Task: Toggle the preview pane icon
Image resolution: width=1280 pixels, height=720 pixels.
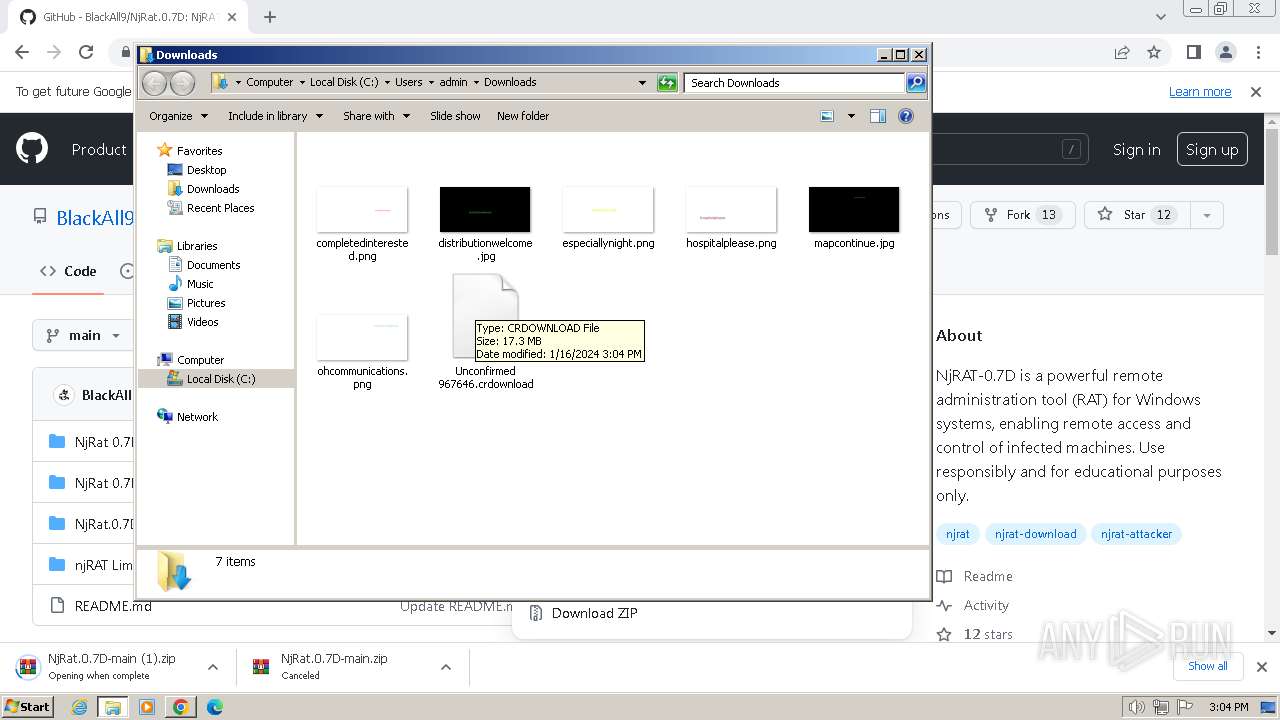Action: [x=878, y=116]
